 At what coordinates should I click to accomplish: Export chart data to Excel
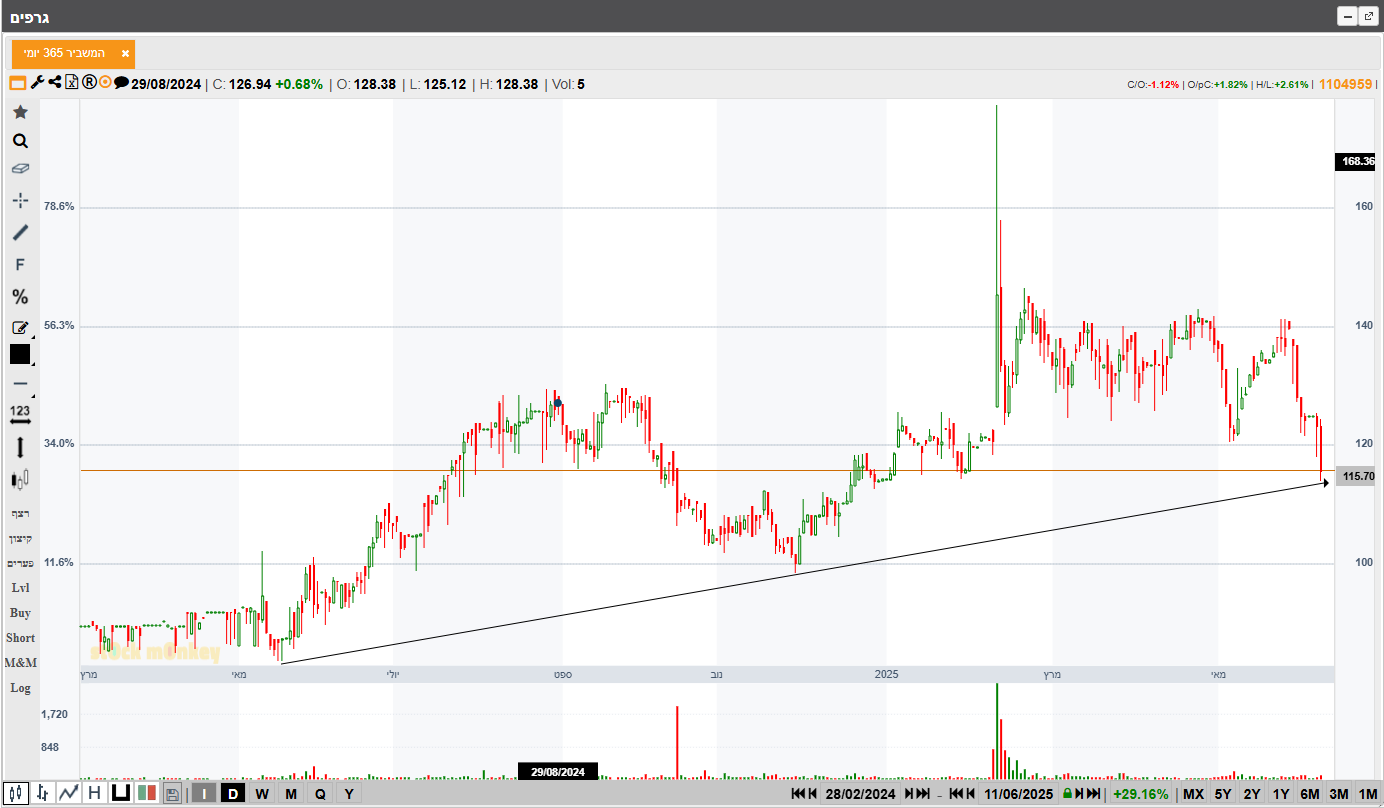click(72, 83)
